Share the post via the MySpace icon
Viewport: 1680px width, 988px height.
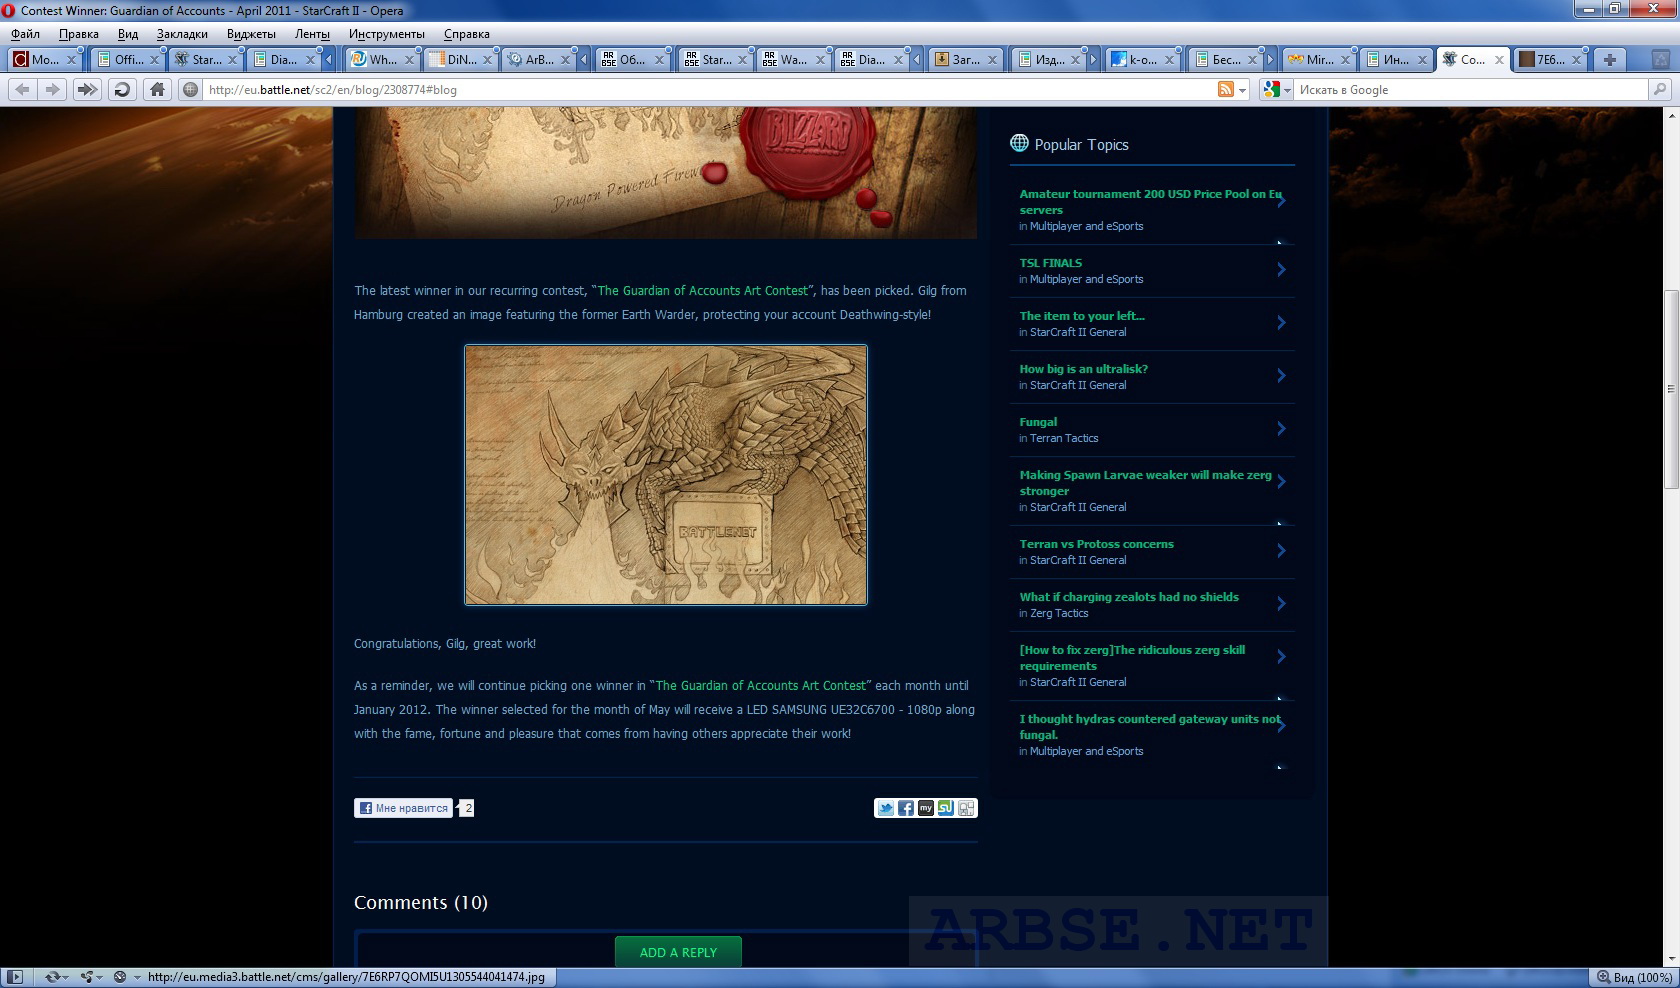(x=926, y=808)
